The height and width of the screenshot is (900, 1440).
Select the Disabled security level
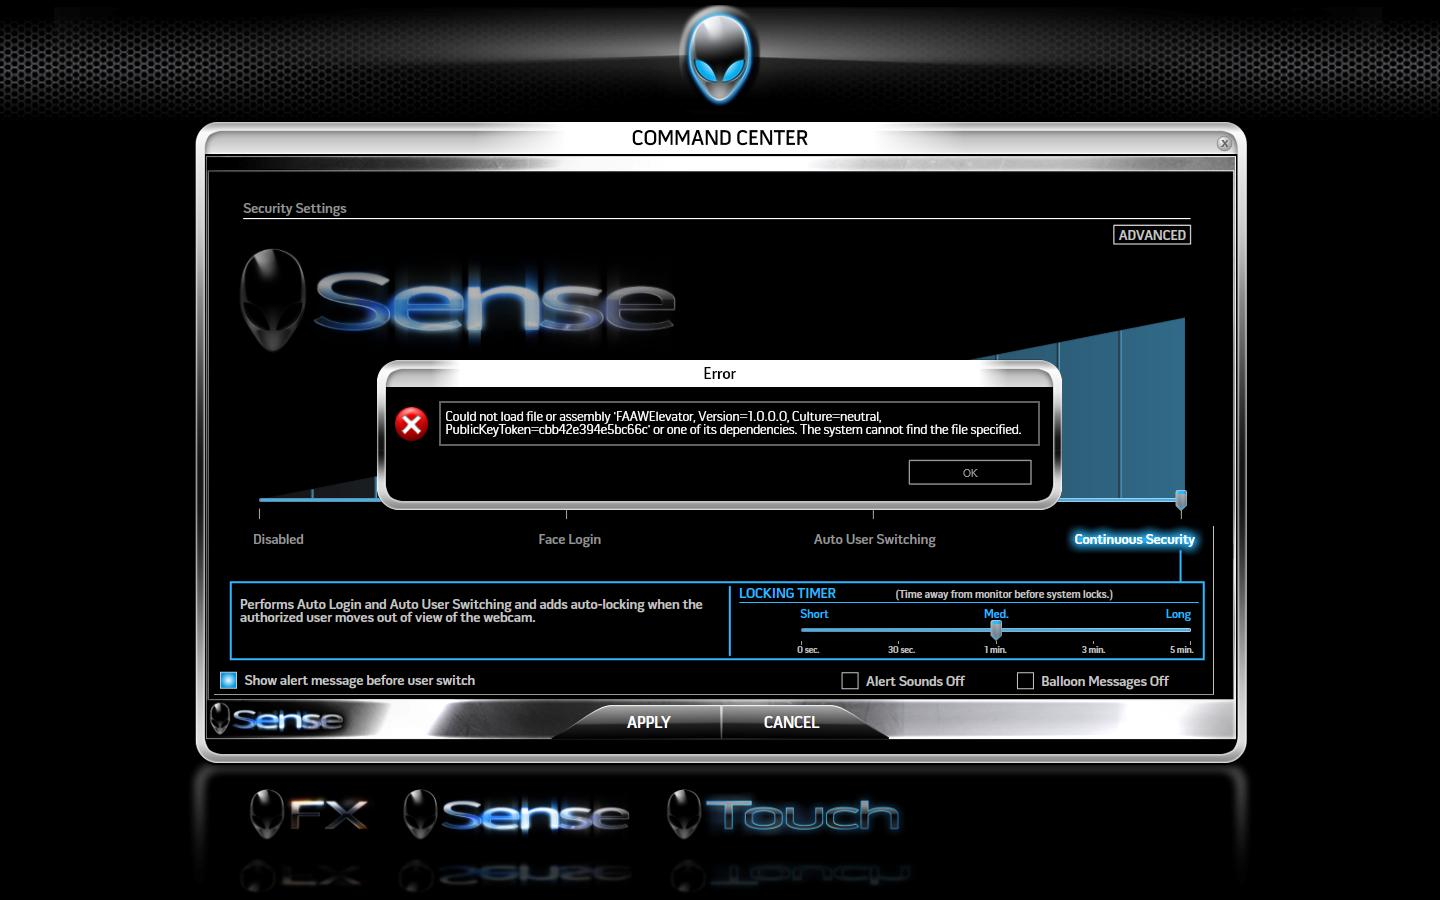278,539
